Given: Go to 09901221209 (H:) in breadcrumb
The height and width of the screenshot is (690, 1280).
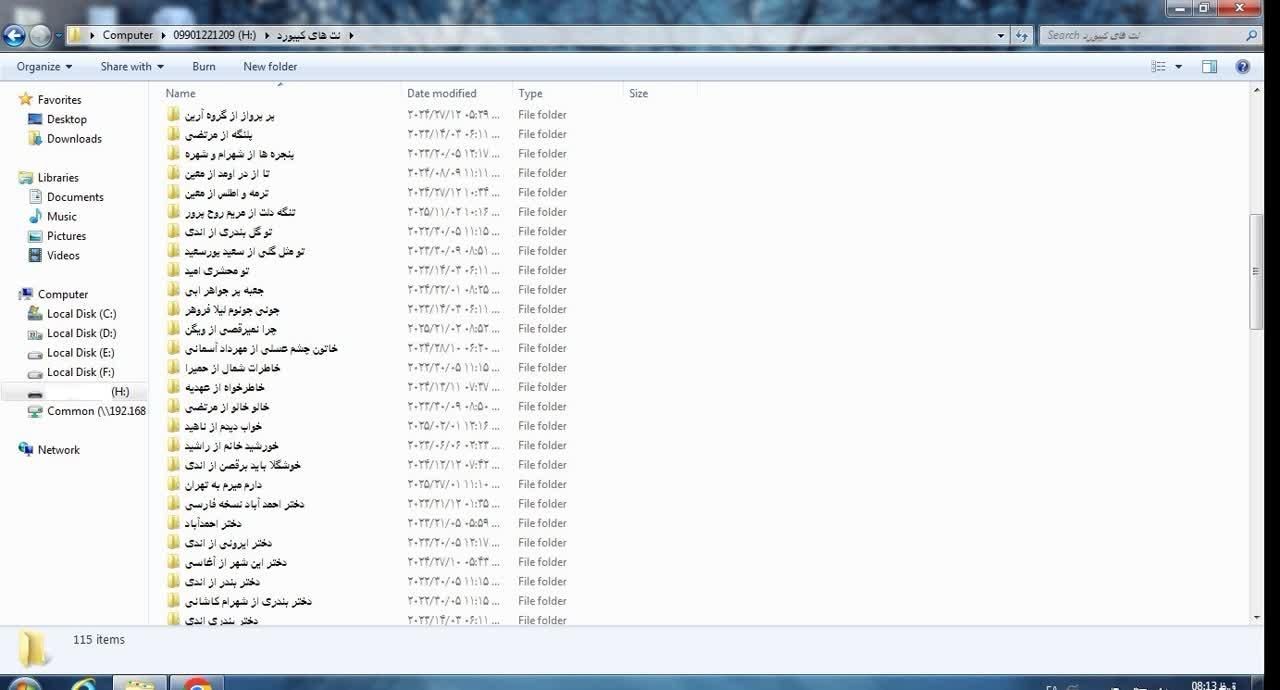Looking at the screenshot, I should (214, 35).
